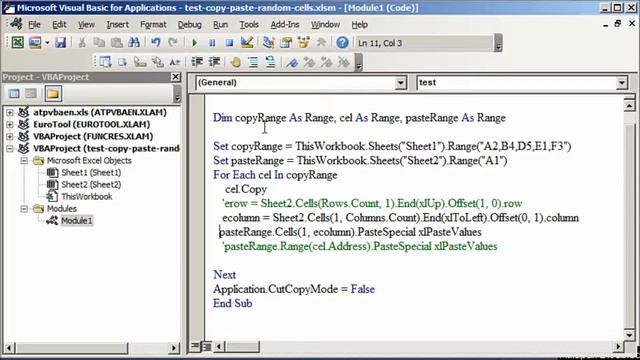Toggle Folders button in Project pane

tap(53, 94)
